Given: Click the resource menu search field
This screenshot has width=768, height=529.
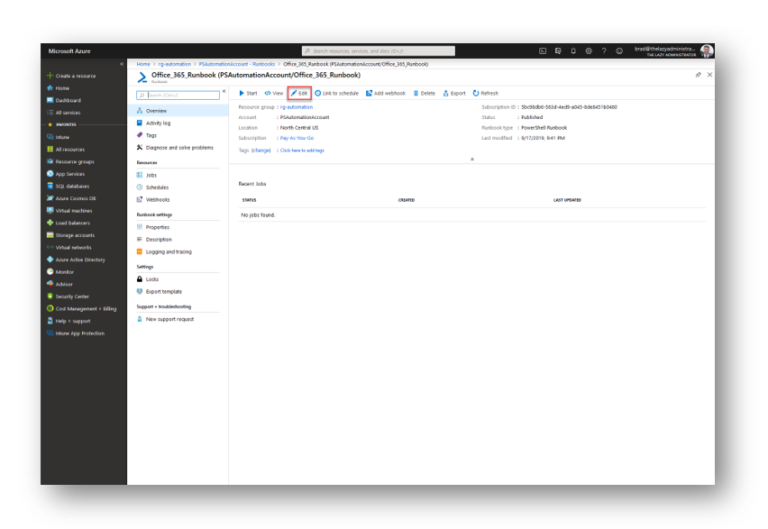Looking at the screenshot, I should (x=178, y=95).
